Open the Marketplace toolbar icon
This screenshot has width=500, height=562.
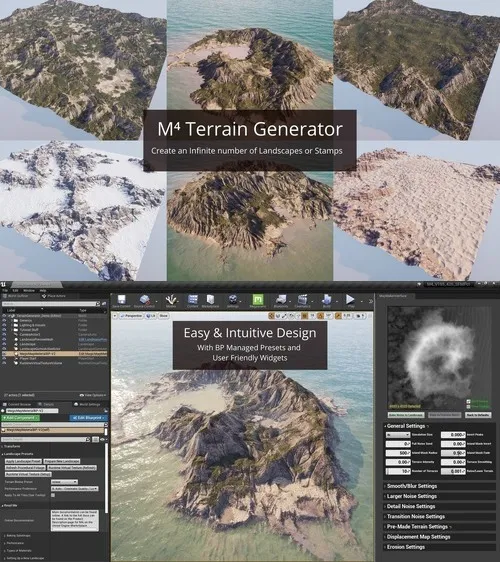210,300
